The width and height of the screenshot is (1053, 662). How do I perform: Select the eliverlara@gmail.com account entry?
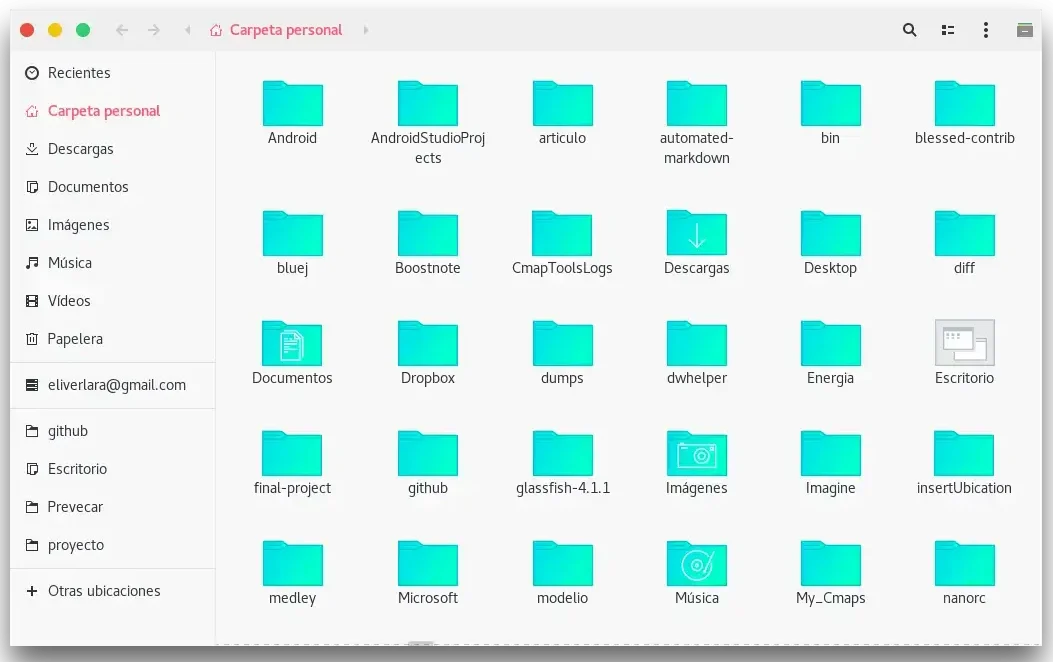click(112, 385)
